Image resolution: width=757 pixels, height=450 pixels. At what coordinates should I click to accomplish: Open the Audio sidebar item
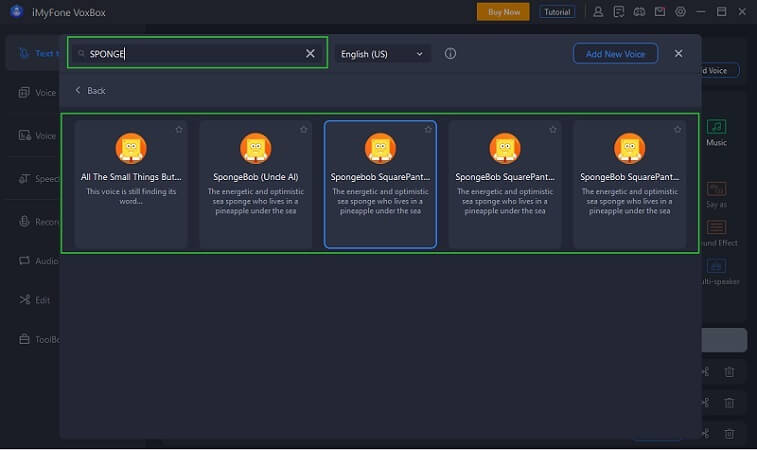tap(39, 261)
